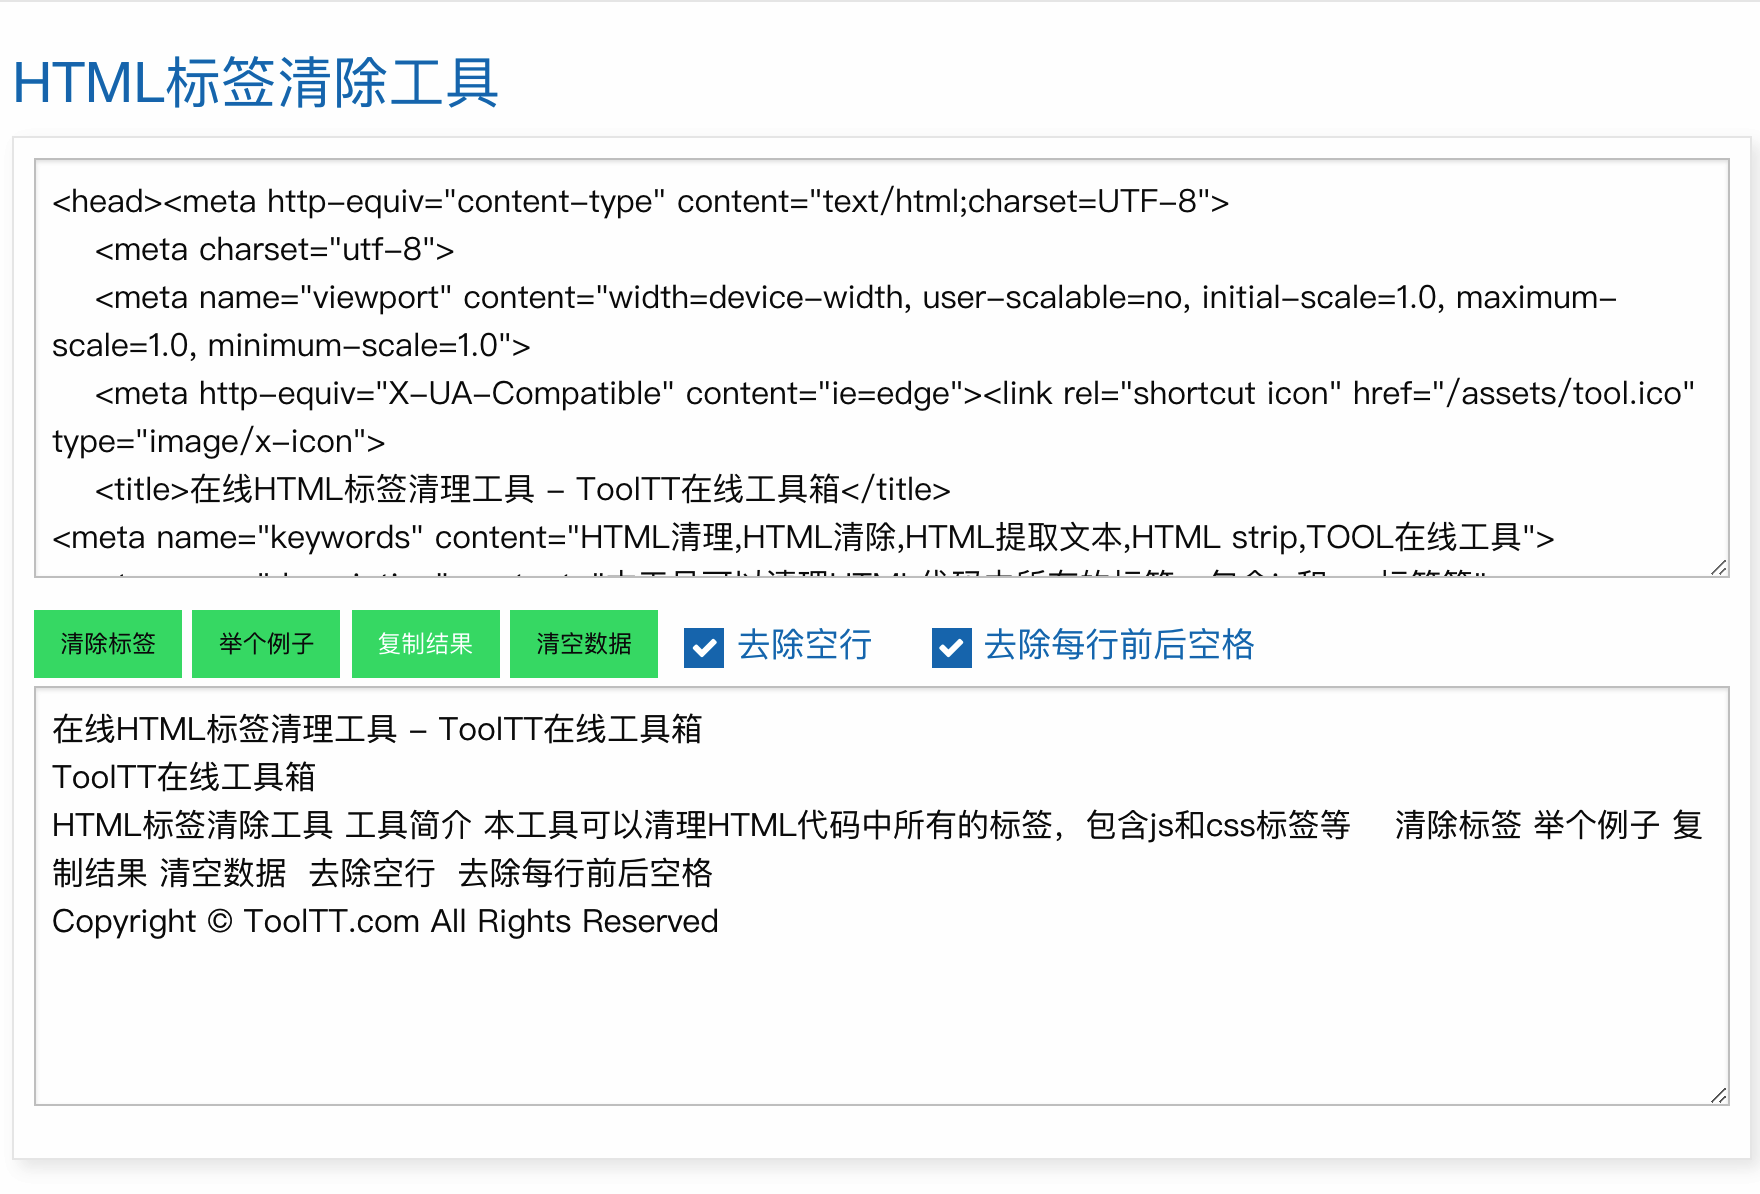Focus the HTML source input textarea
The image size is (1760, 1194).
click(x=881, y=368)
